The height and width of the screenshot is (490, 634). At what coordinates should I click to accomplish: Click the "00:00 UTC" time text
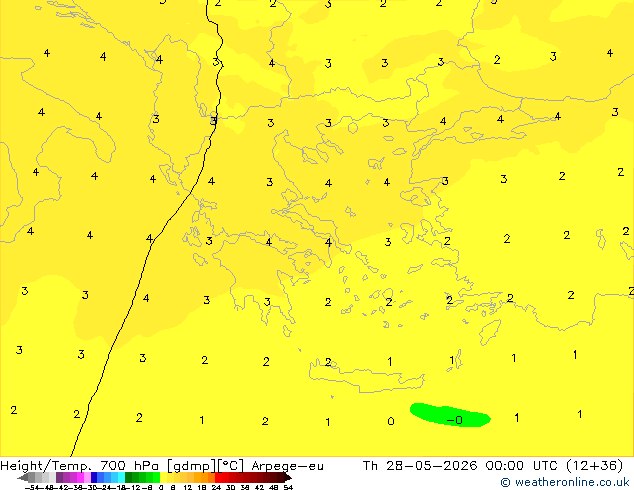[x=521, y=466]
